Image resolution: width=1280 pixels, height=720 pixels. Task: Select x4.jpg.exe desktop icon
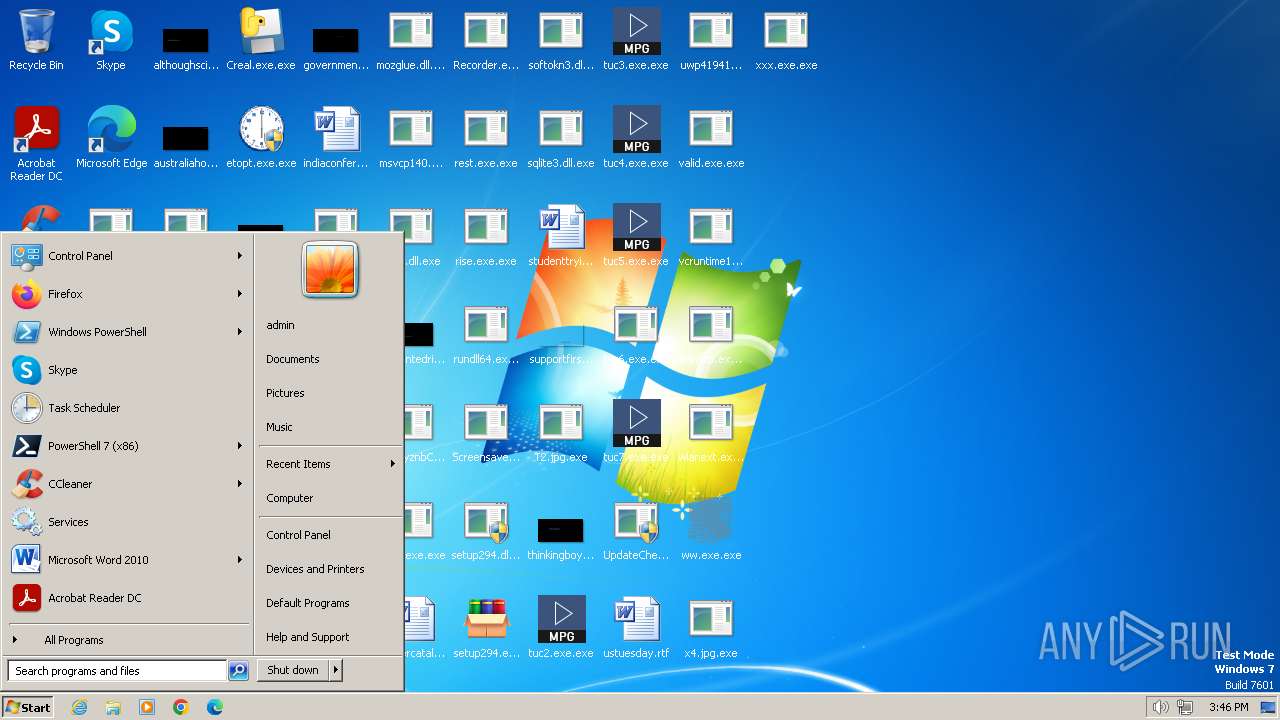pyautogui.click(x=711, y=628)
